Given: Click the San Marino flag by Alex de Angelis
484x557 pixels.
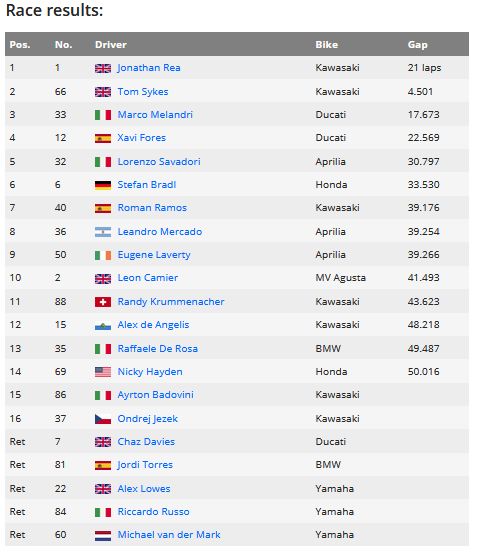Looking at the screenshot, I should pyautogui.click(x=103, y=325).
